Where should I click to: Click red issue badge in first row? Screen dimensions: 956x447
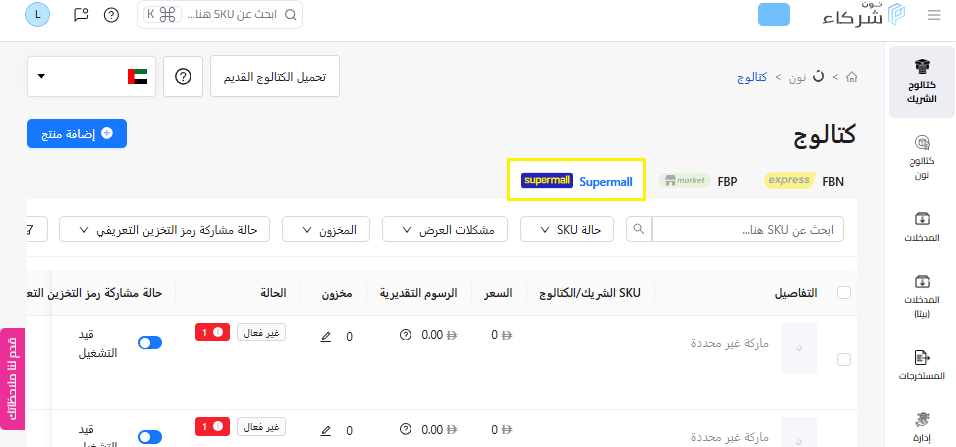(x=212, y=332)
